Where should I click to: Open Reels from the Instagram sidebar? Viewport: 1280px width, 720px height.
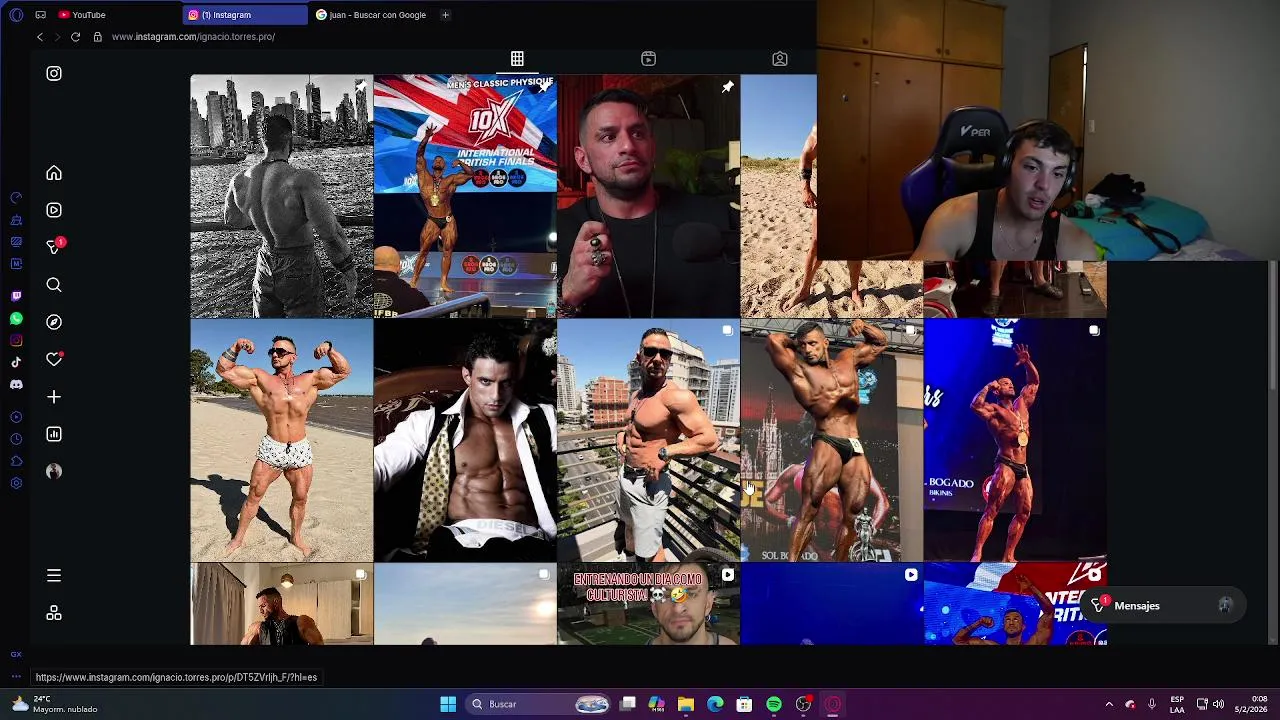point(54,210)
